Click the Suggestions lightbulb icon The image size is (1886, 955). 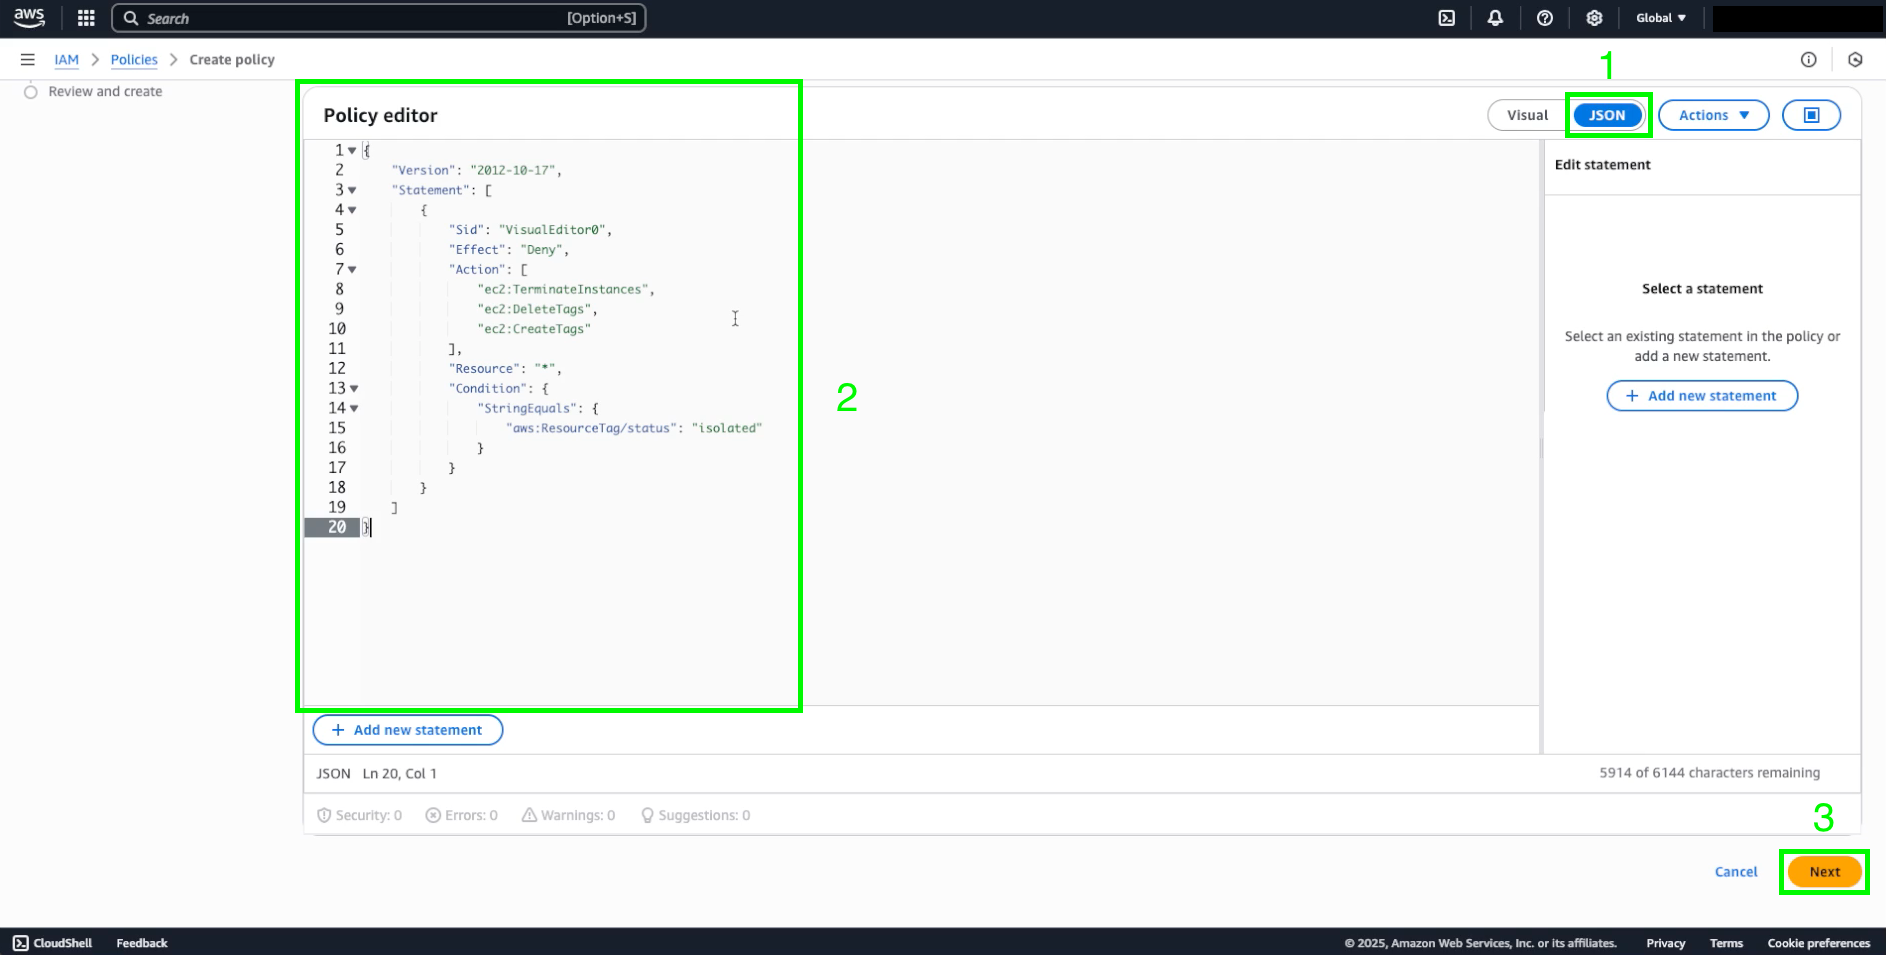647,815
